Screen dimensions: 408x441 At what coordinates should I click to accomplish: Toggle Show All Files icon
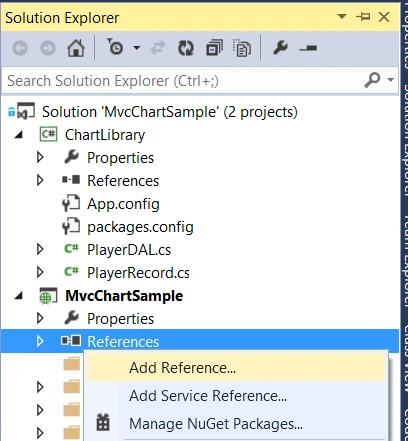coord(242,48)
